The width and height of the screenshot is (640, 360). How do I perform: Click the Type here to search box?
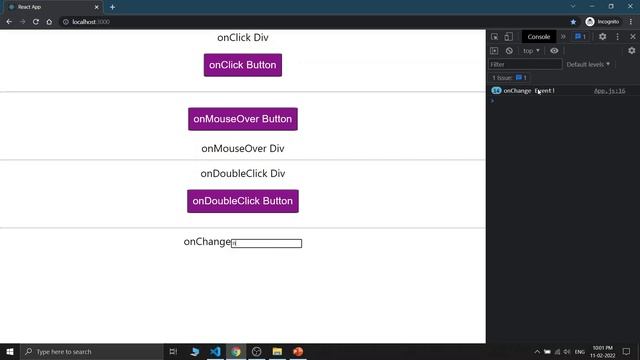92,351
